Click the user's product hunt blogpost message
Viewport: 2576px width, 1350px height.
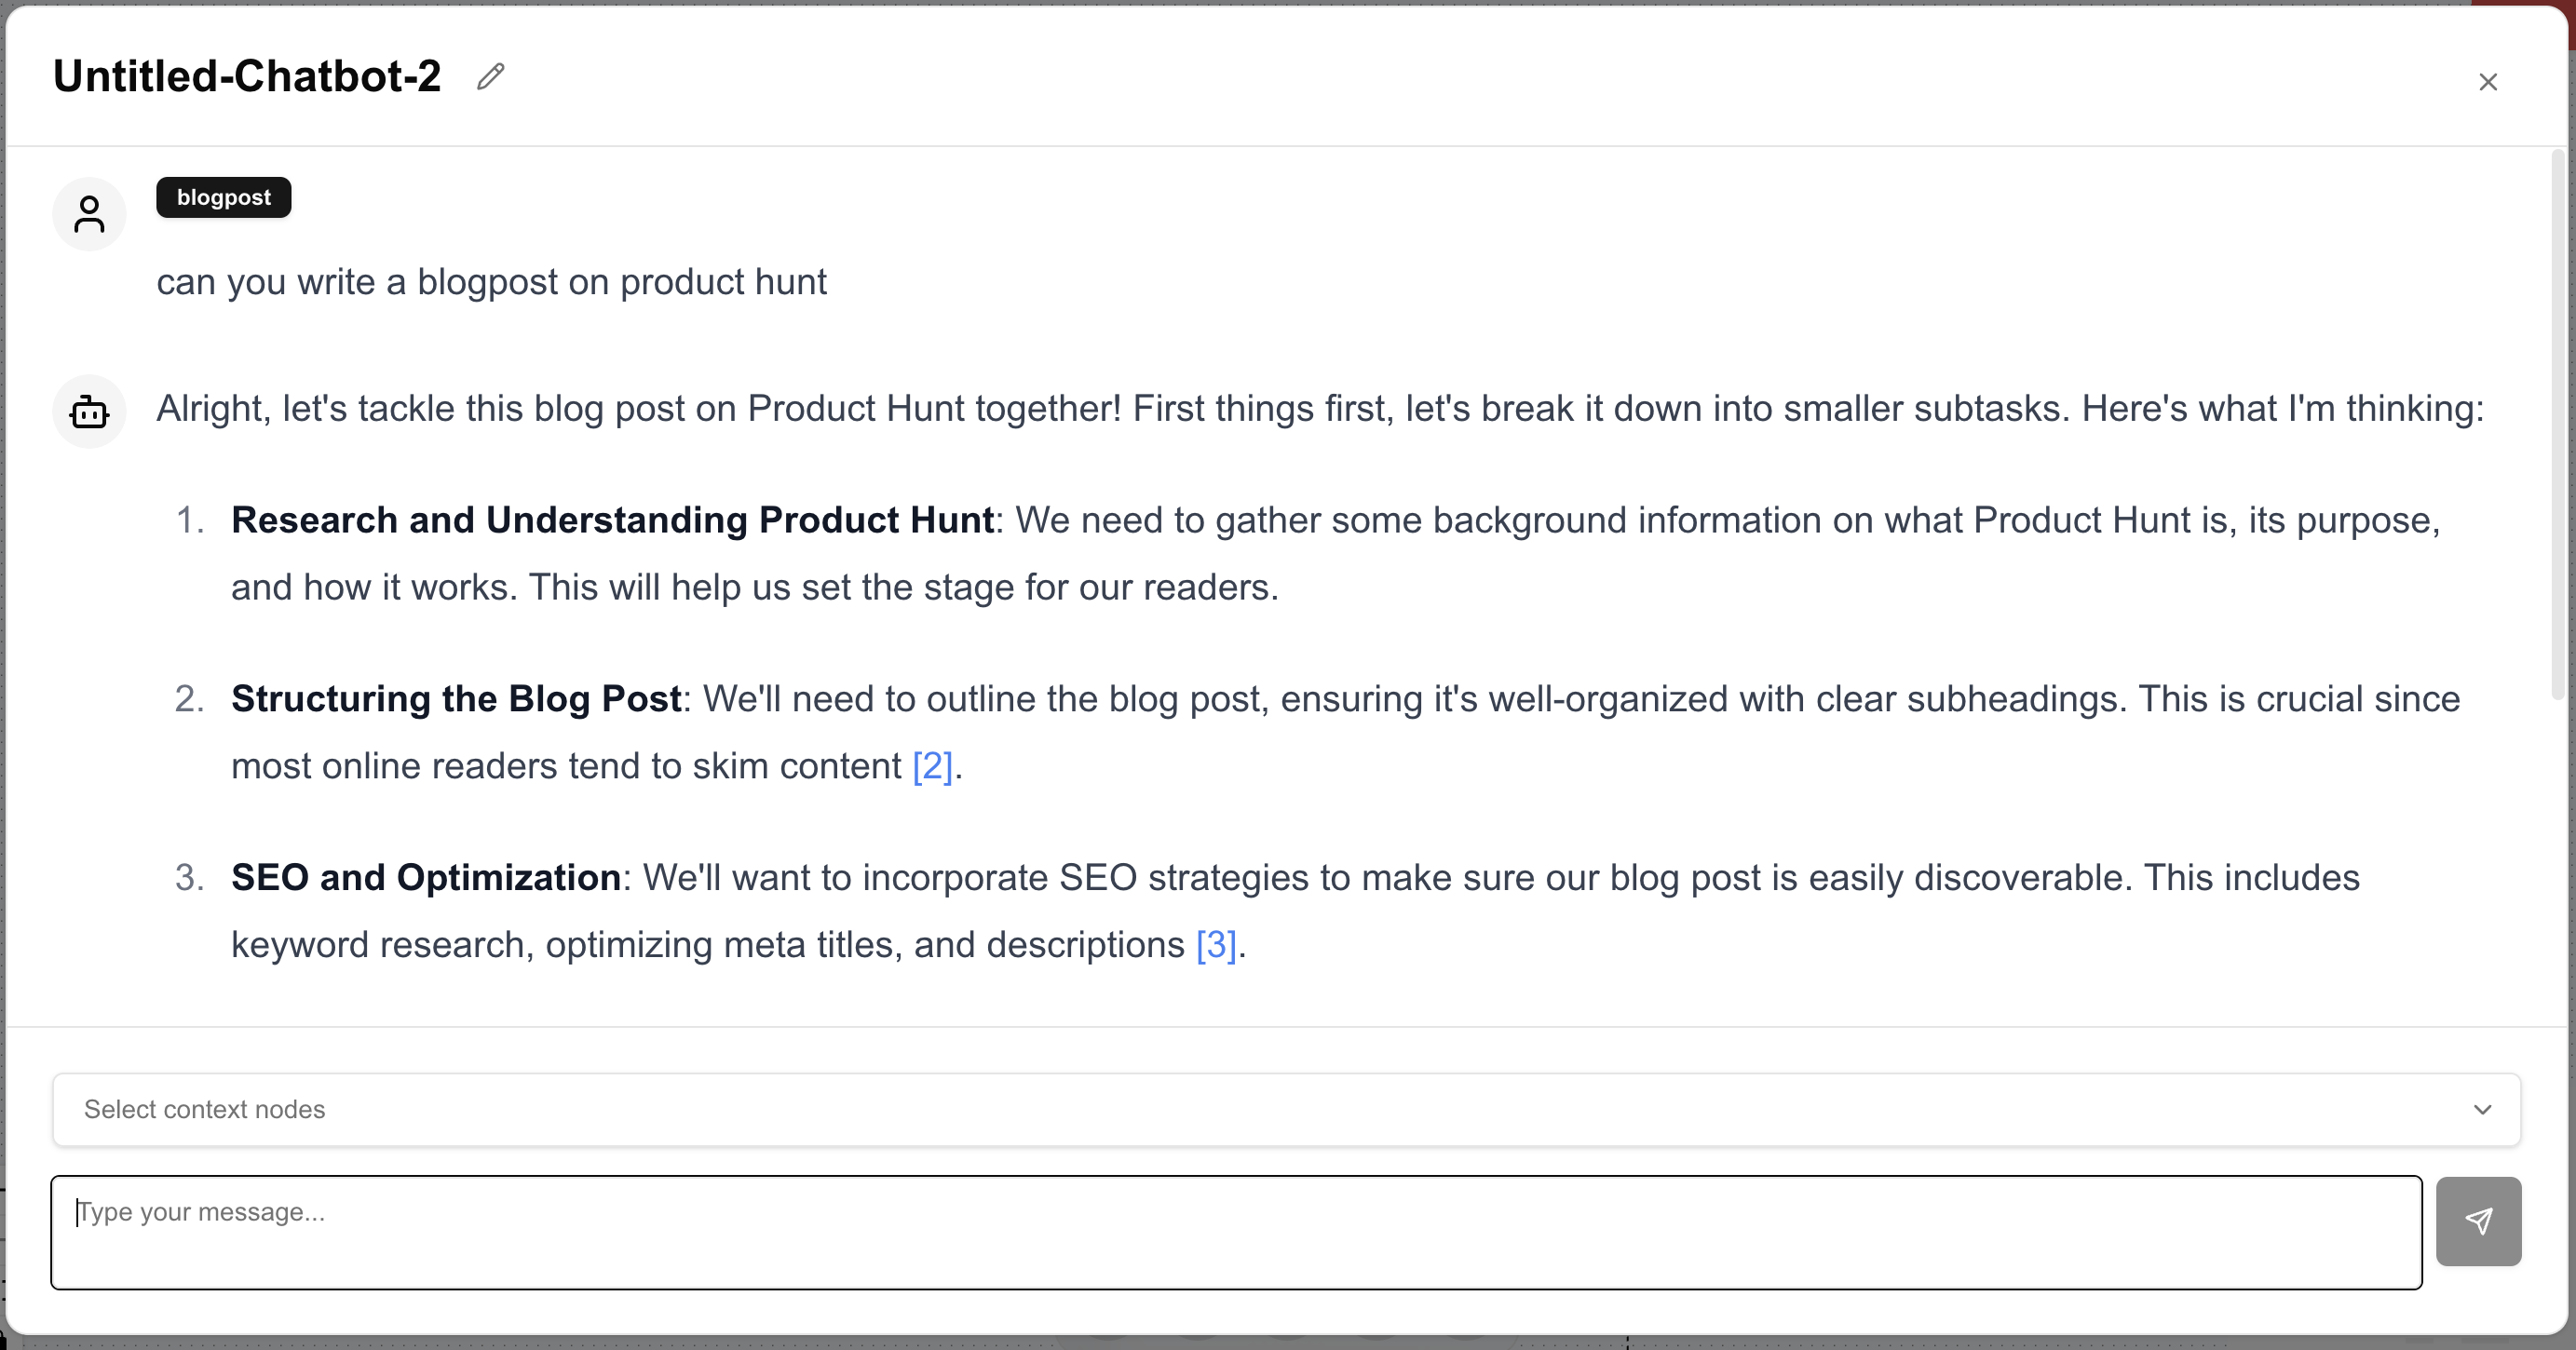click(491, 283)
